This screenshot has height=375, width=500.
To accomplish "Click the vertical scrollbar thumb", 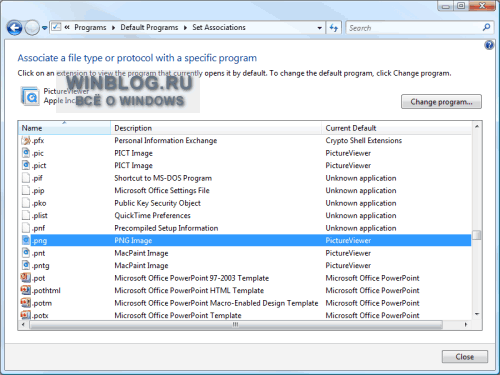I will pyautogui.click(x=477, y=235).
